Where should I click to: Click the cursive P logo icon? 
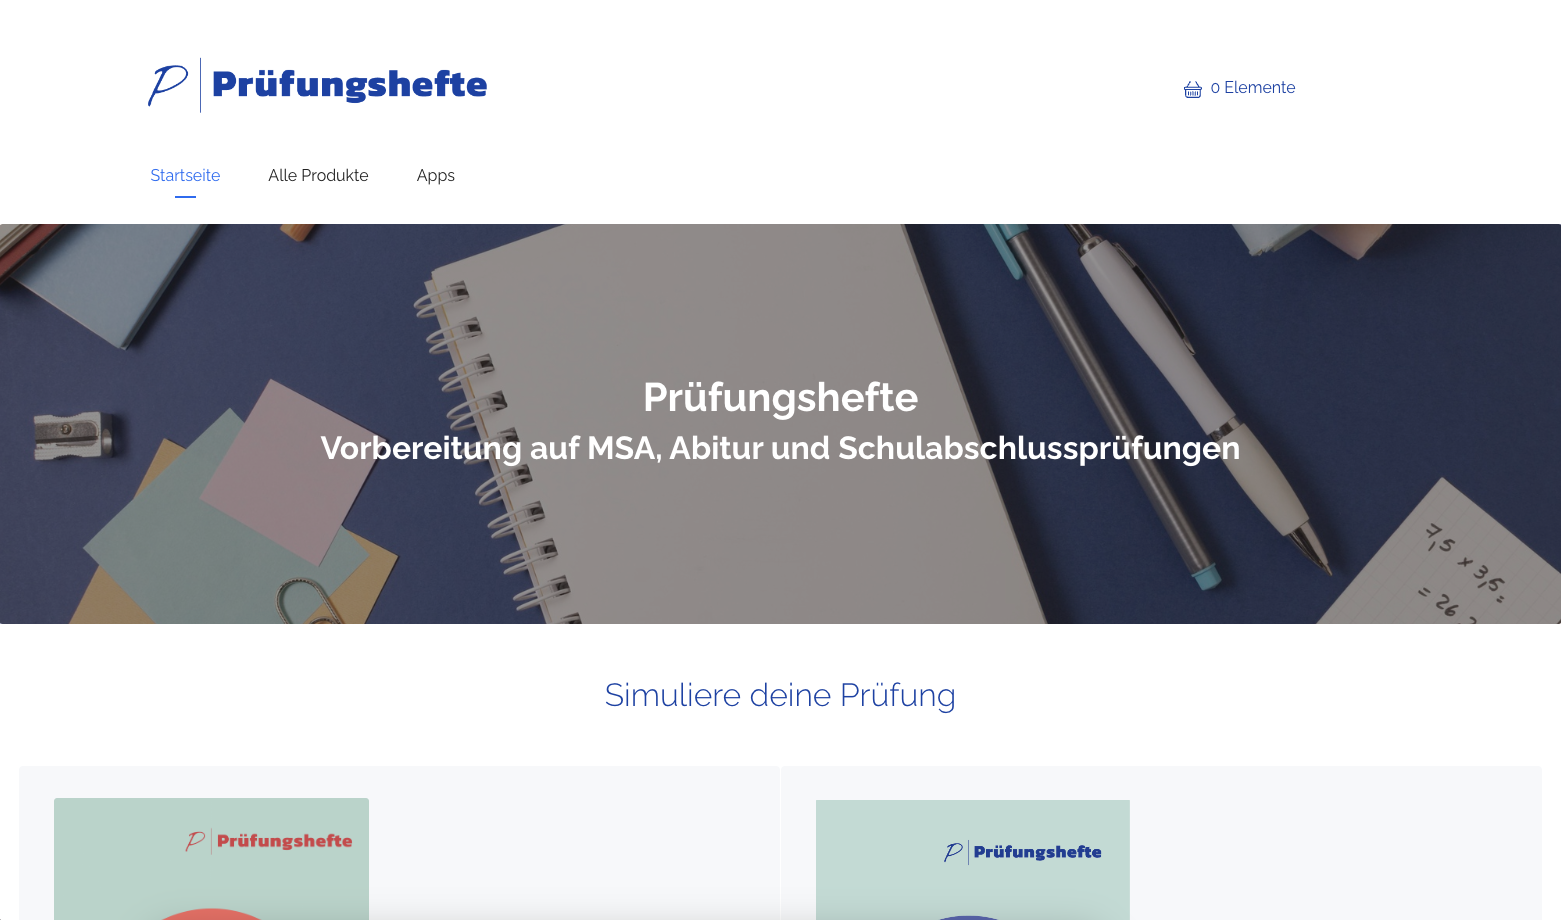tap(168, 85)
